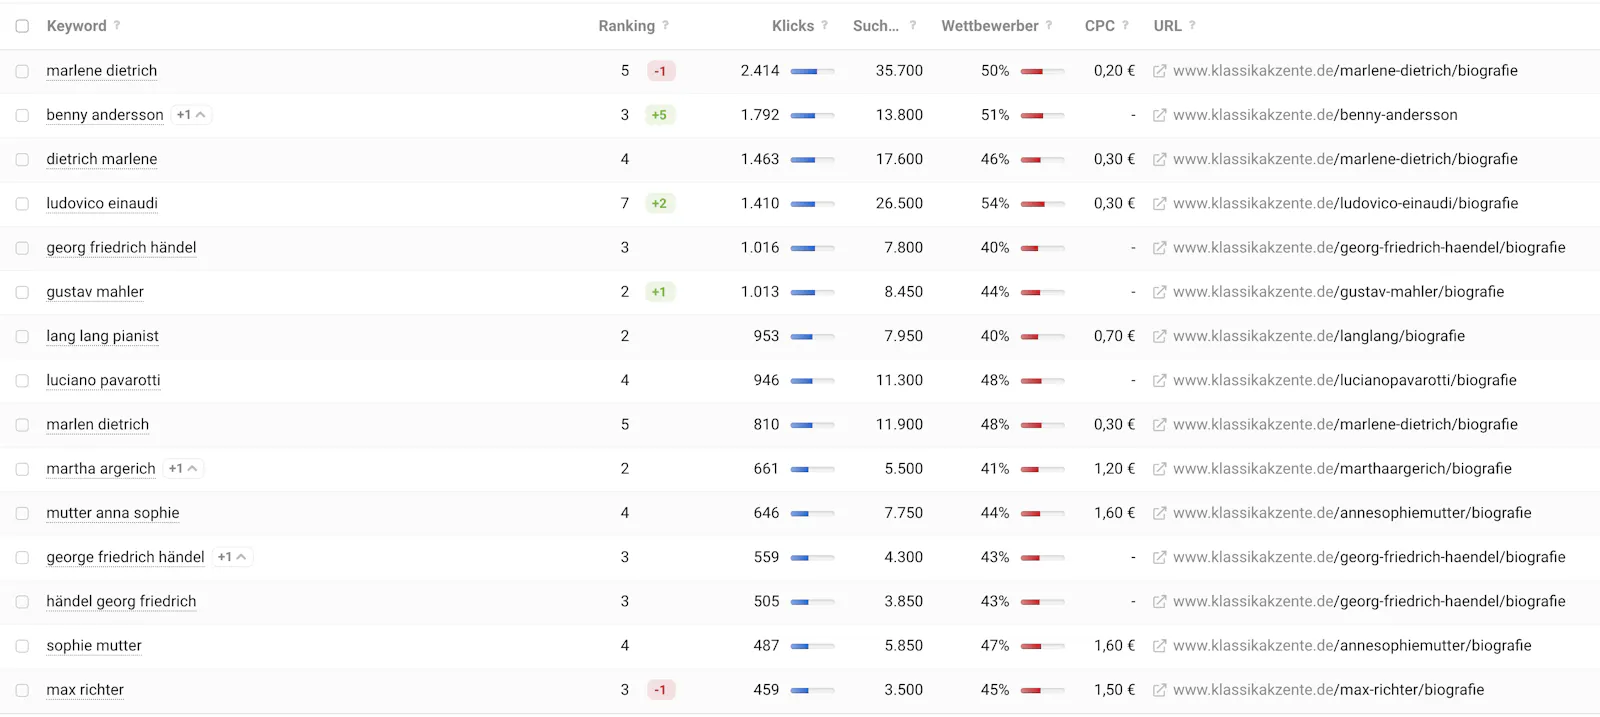
Task: Open the lang lang pianist keyword link
Action: coord(102,336)
